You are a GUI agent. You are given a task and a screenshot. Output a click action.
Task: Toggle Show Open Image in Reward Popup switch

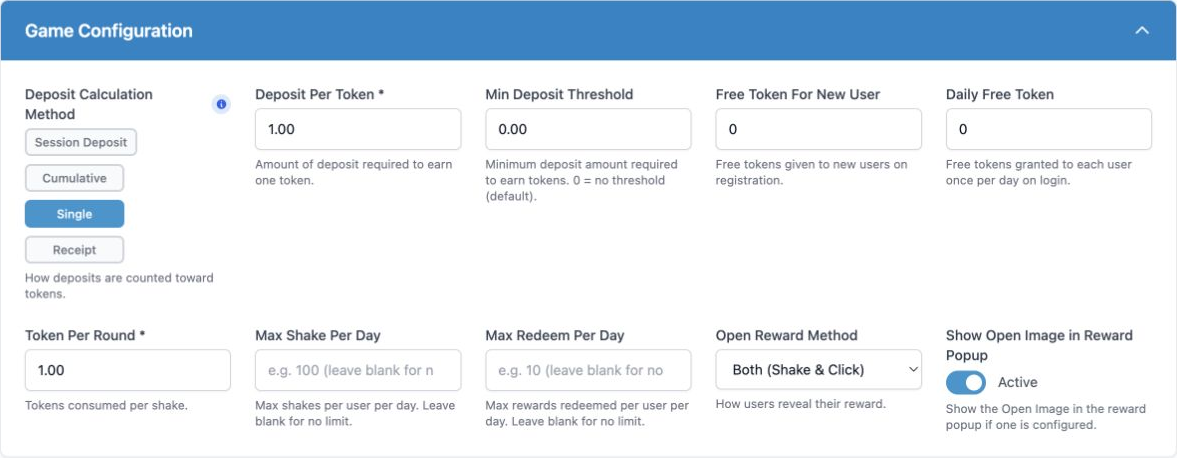[966, 382]
